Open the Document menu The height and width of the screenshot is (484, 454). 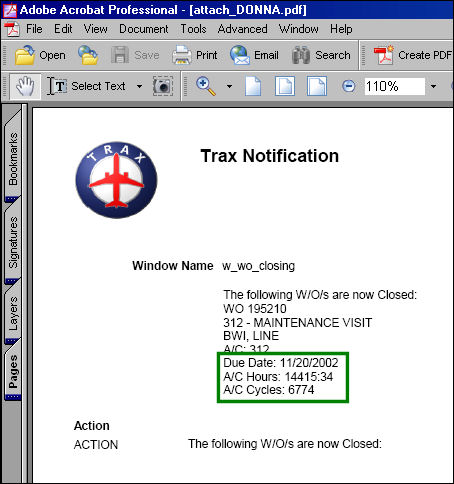click(x=144, y=29)
